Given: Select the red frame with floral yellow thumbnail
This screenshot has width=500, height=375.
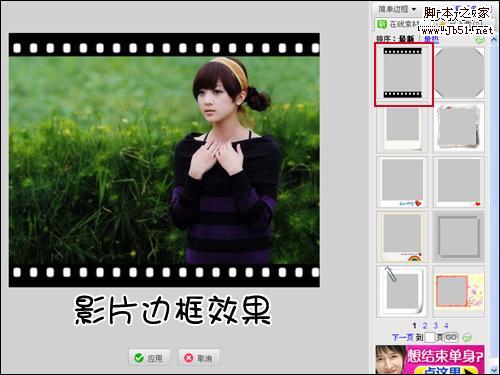Looking at the screenshot, I should [x=459, y=291].
